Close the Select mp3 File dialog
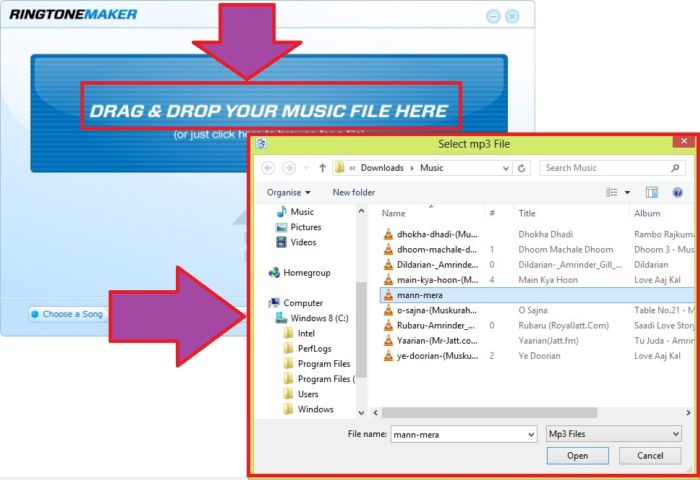 pos(684,141)
